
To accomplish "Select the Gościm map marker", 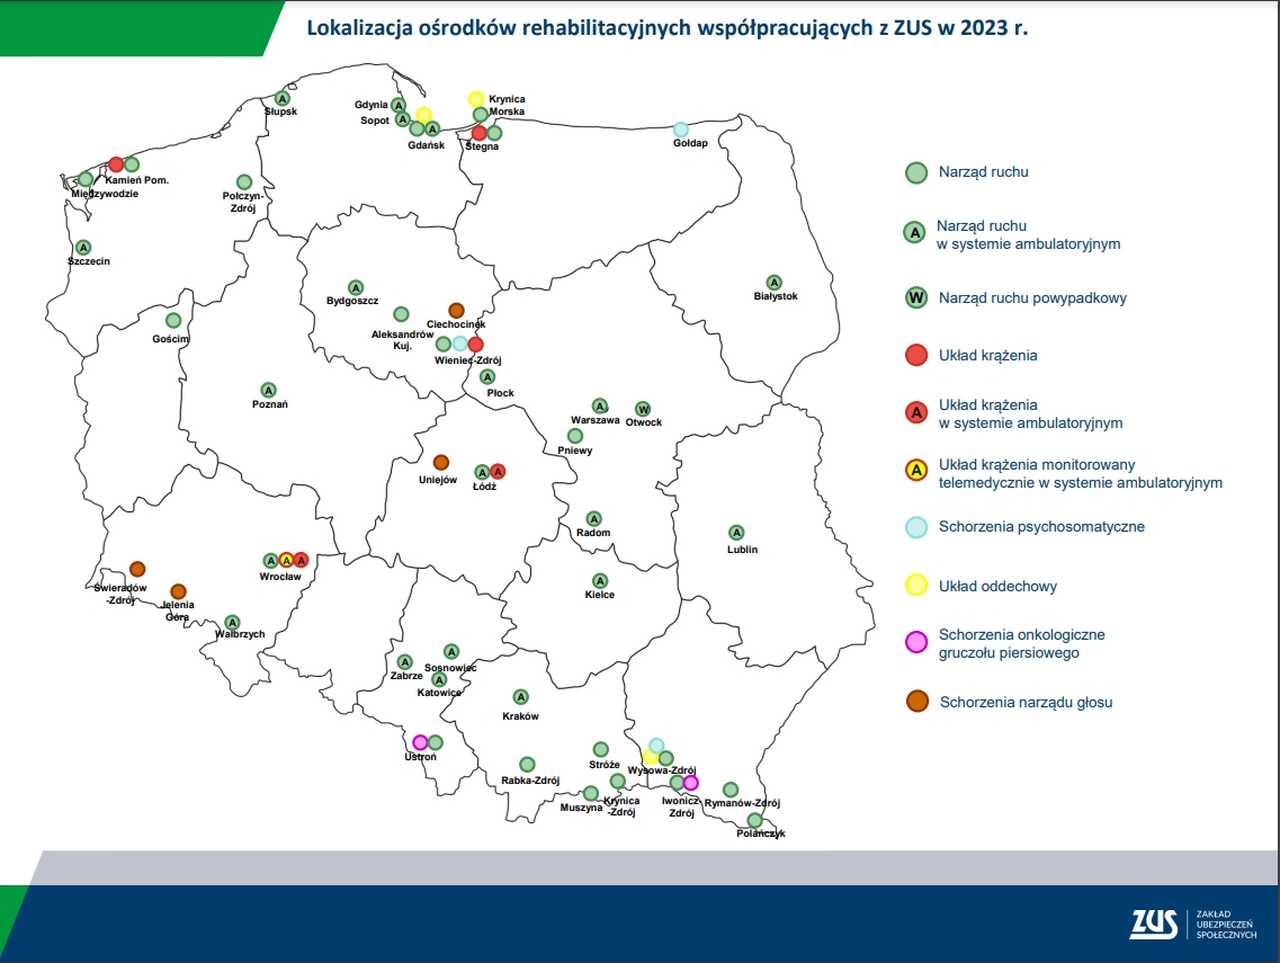I will click(x=173, y=321).
